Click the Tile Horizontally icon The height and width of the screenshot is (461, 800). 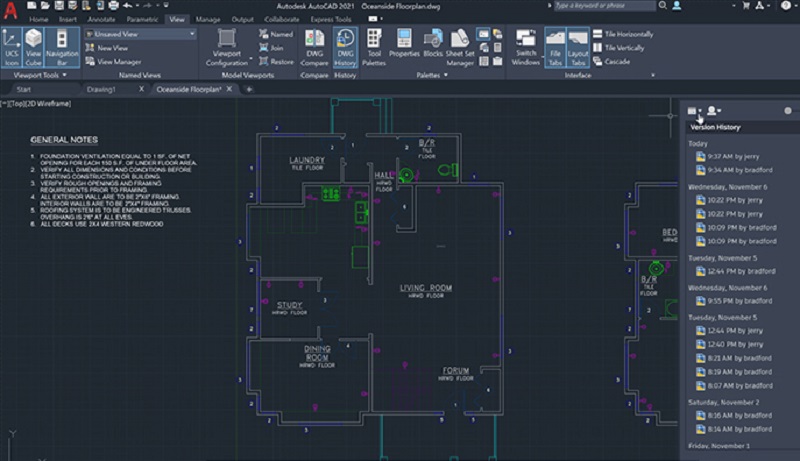tap(597, 34)
